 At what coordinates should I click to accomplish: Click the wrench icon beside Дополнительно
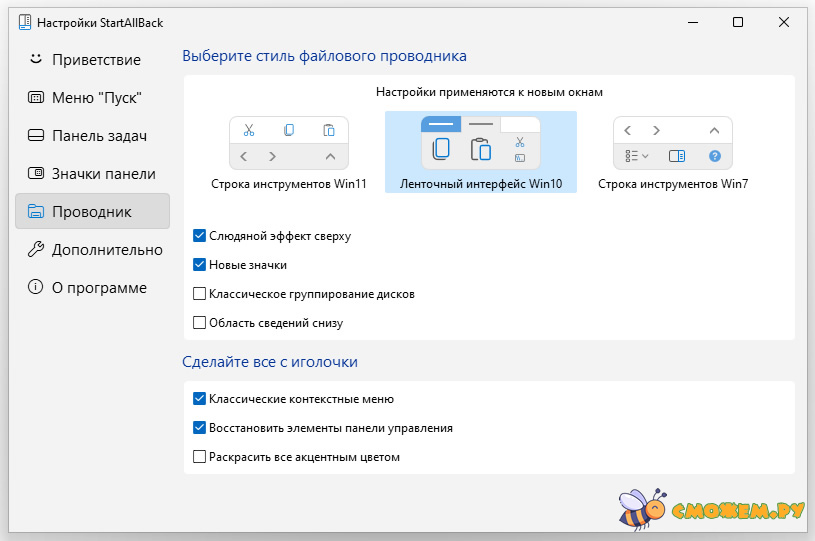coord(35,249)
